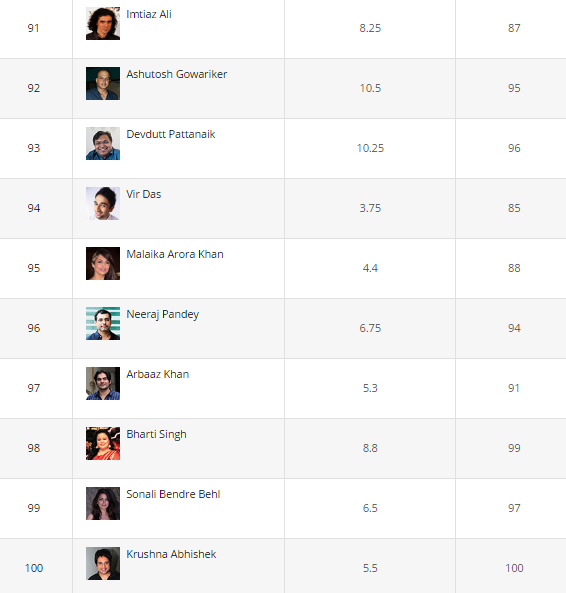566x593 pixels.
Task: Select the Arbaaz Khan name link
Action: tap(158, 374)
